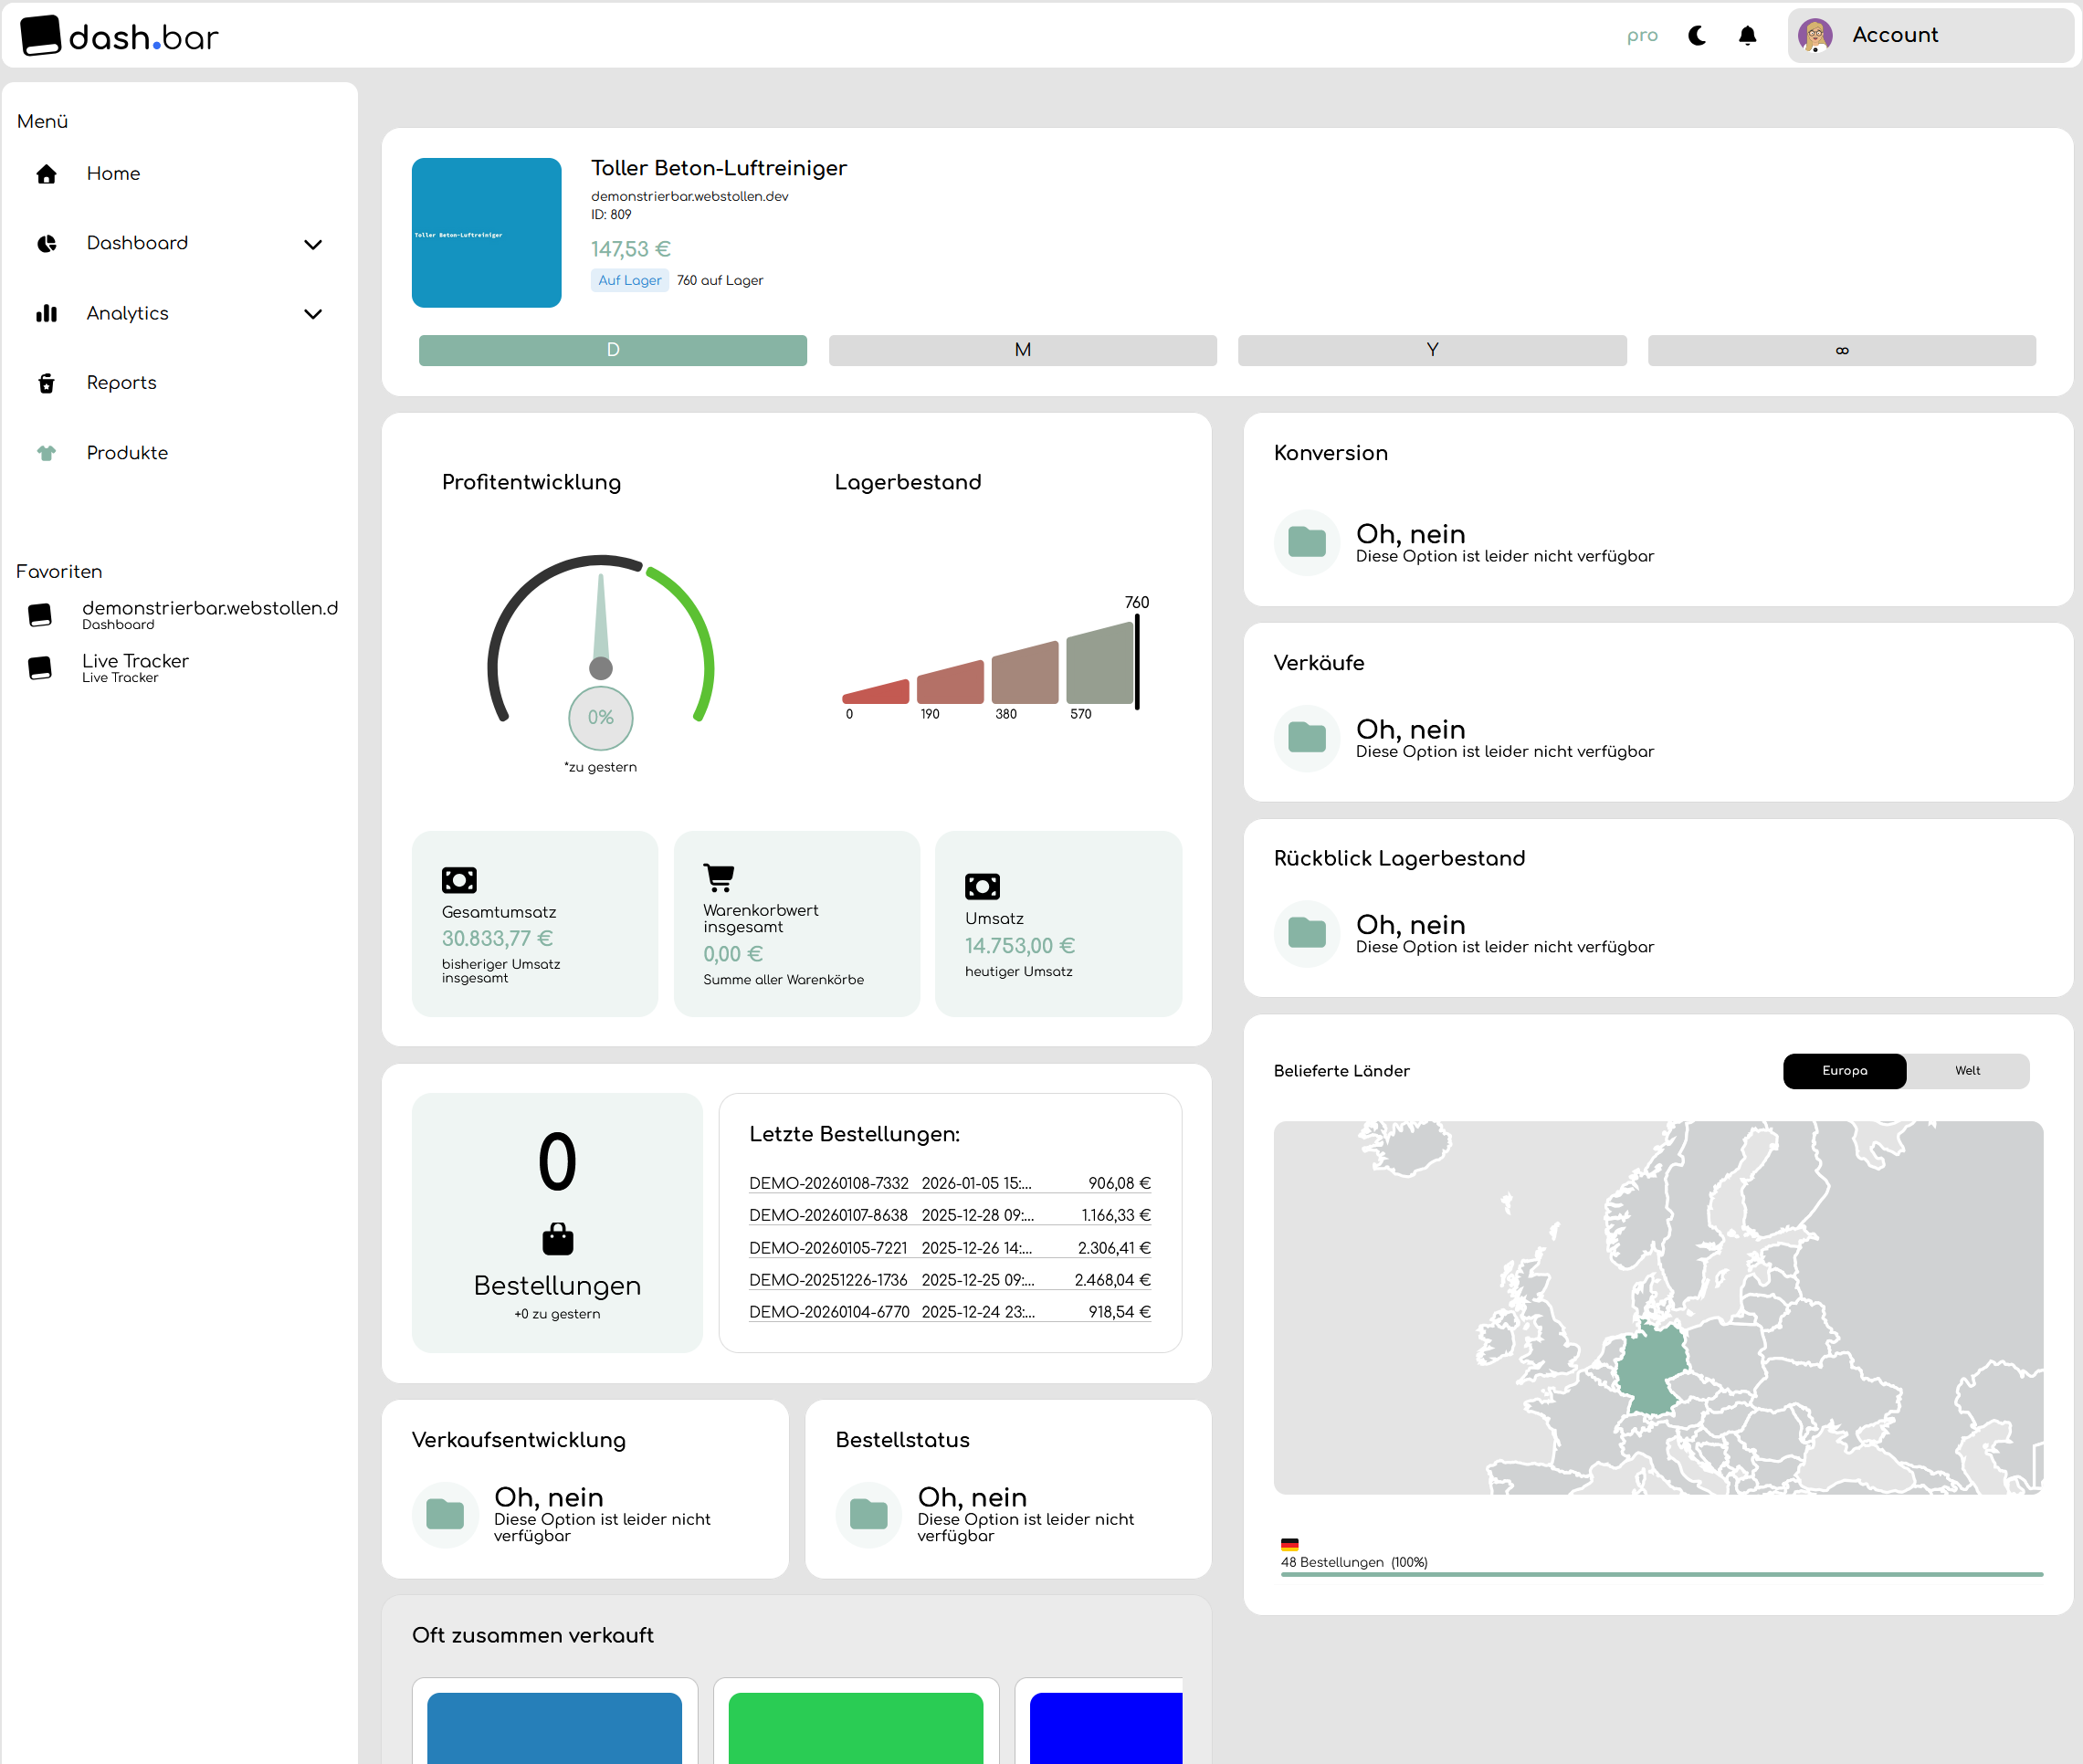Open the notifications bell
Screen dimensions: 2083x1764
pyautogui.click(x=1747, y=36)
